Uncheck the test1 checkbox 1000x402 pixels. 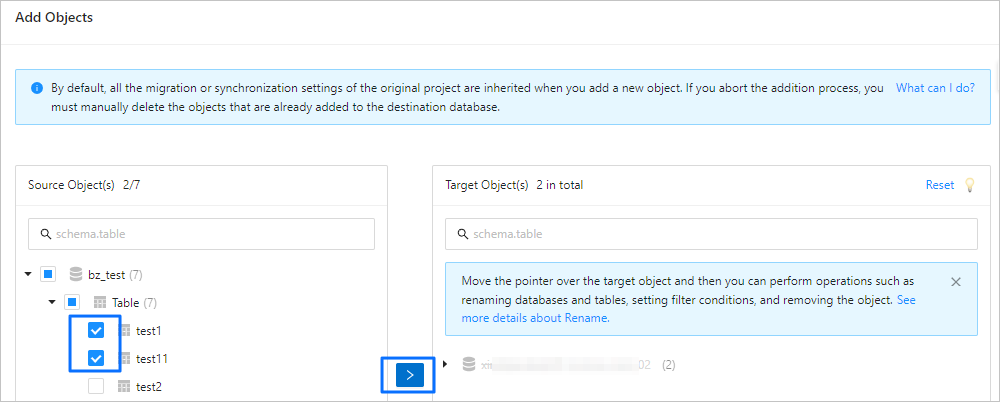click(x=96, y=330)
